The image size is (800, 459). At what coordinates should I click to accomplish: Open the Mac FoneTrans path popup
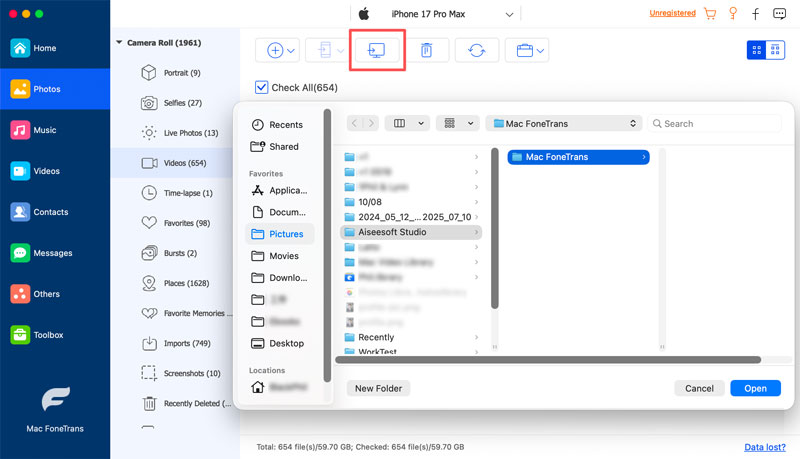564,123
